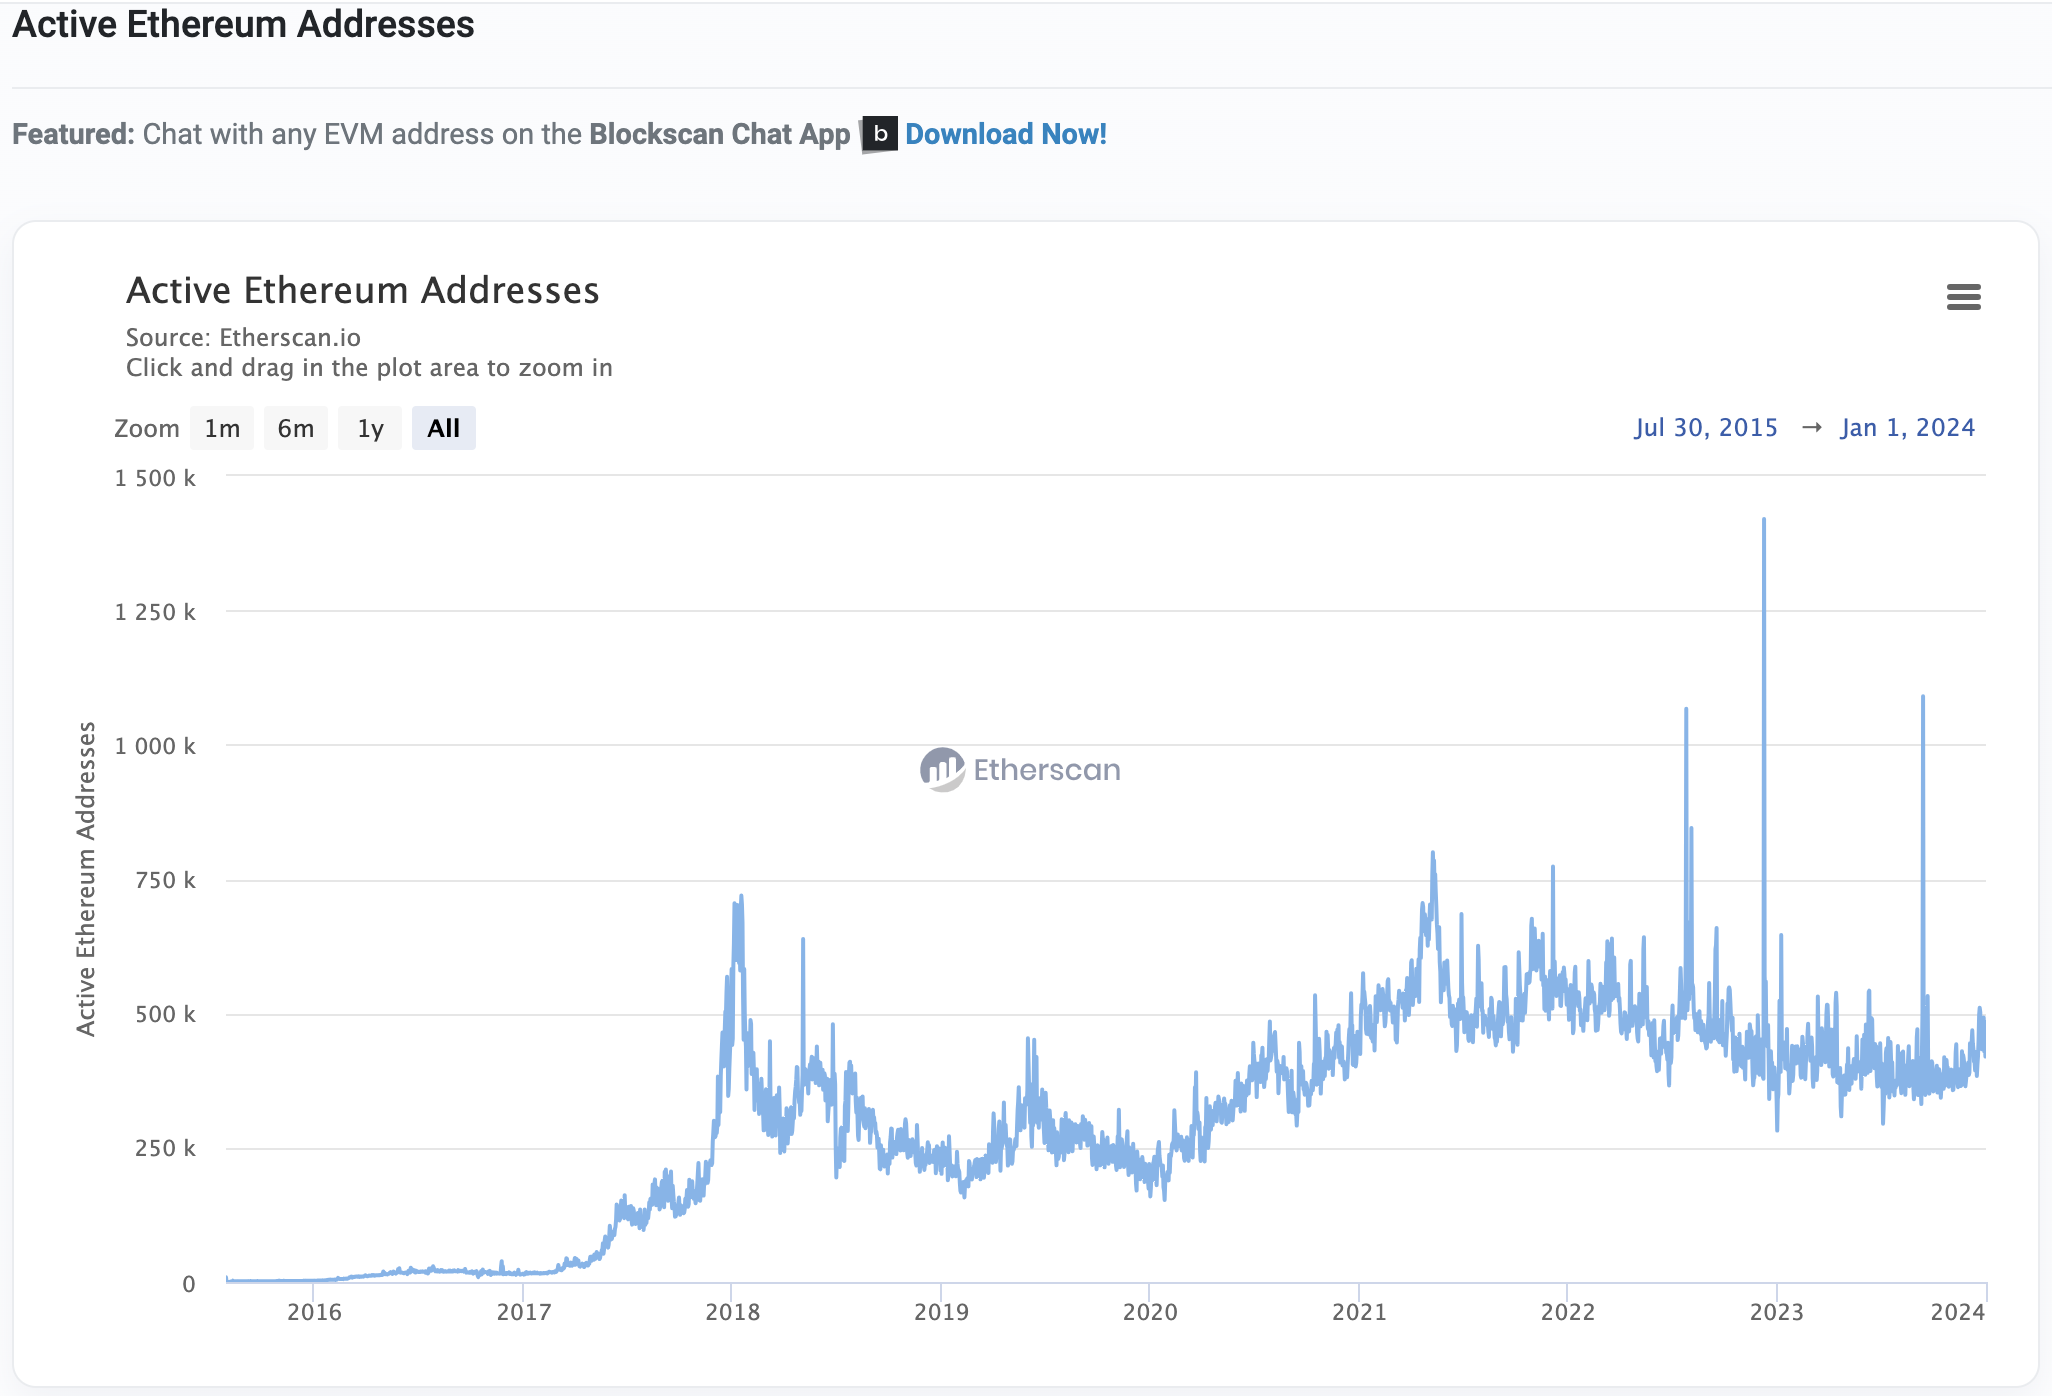The height and width of the screenshot is (1396, 2052).
Task: Click the vertical Active Ethereum Addresses axis title
Action: 87,878
